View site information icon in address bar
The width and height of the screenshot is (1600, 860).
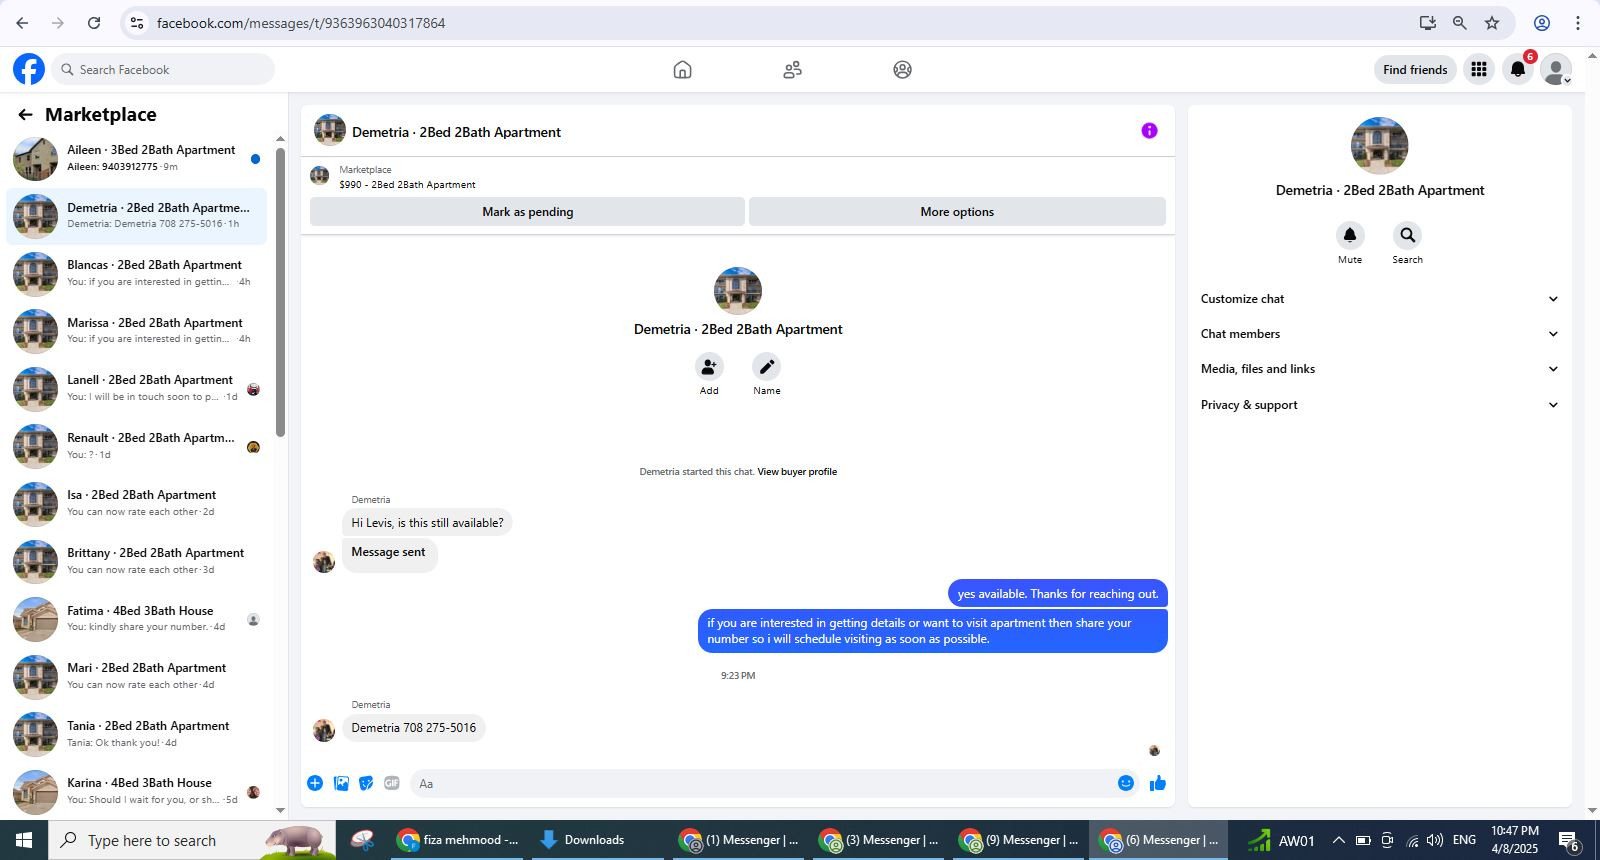click(137, 23)
